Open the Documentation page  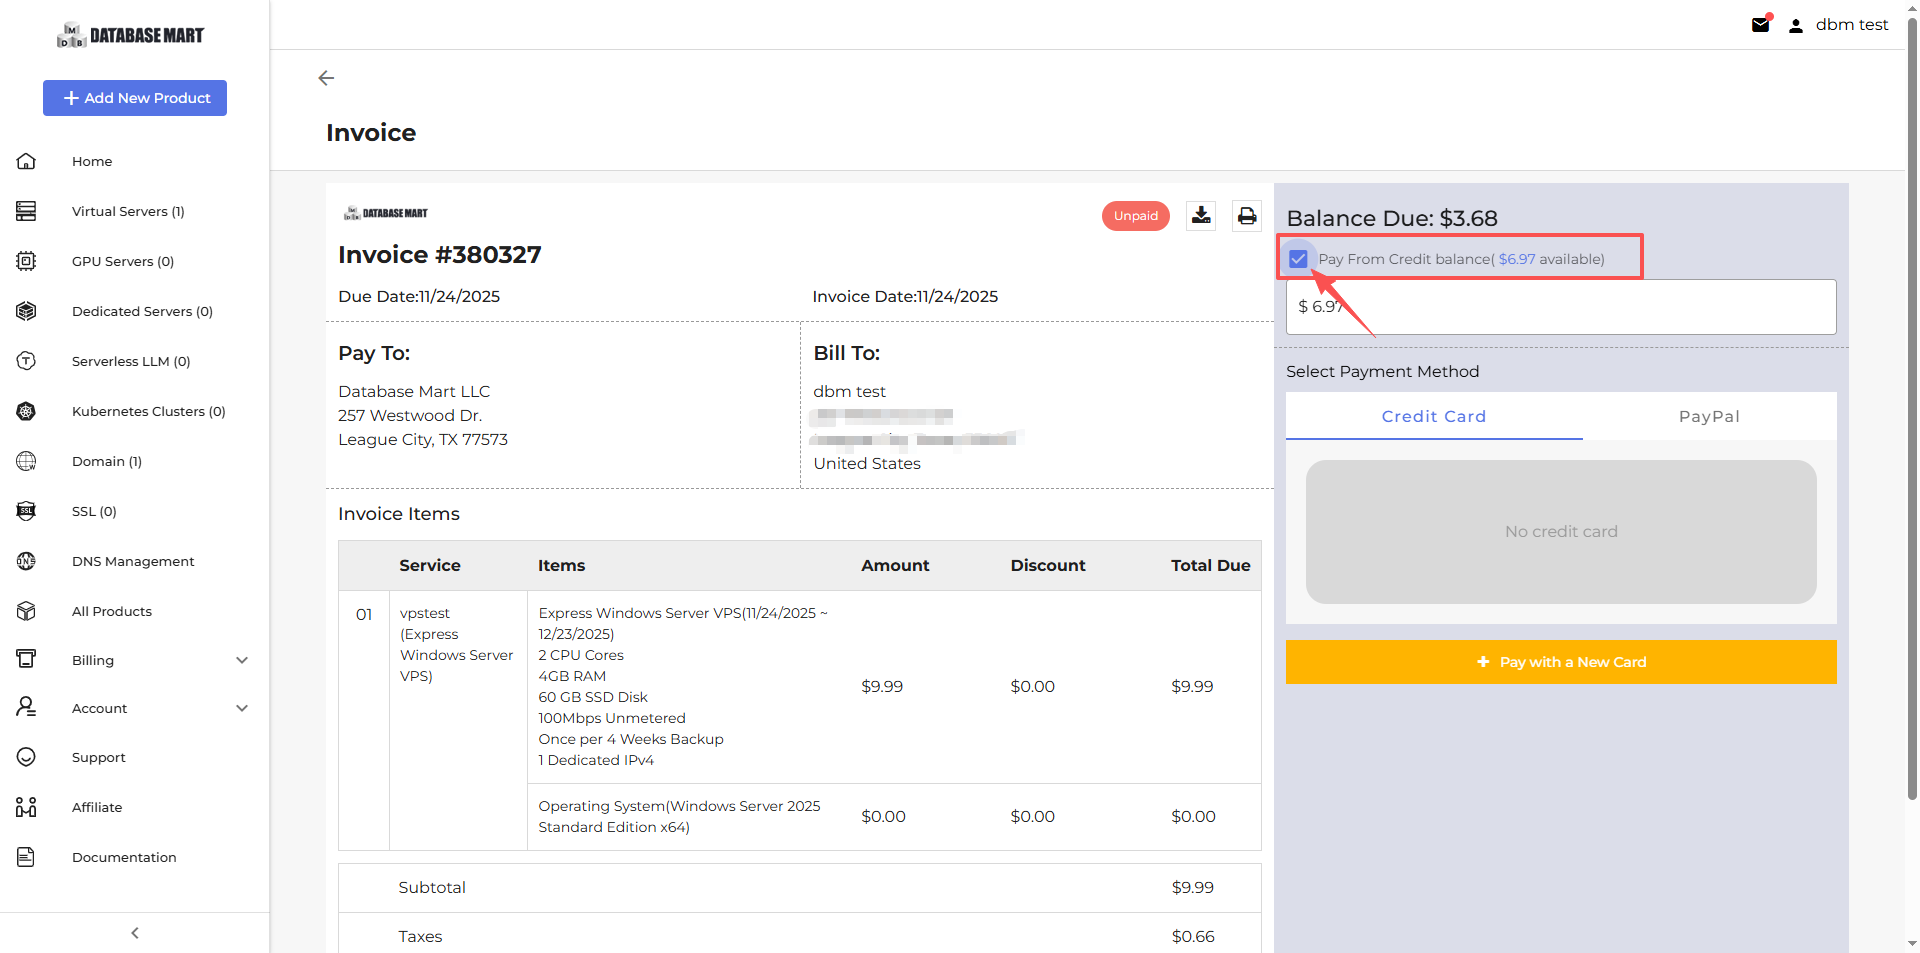point(124,857)
